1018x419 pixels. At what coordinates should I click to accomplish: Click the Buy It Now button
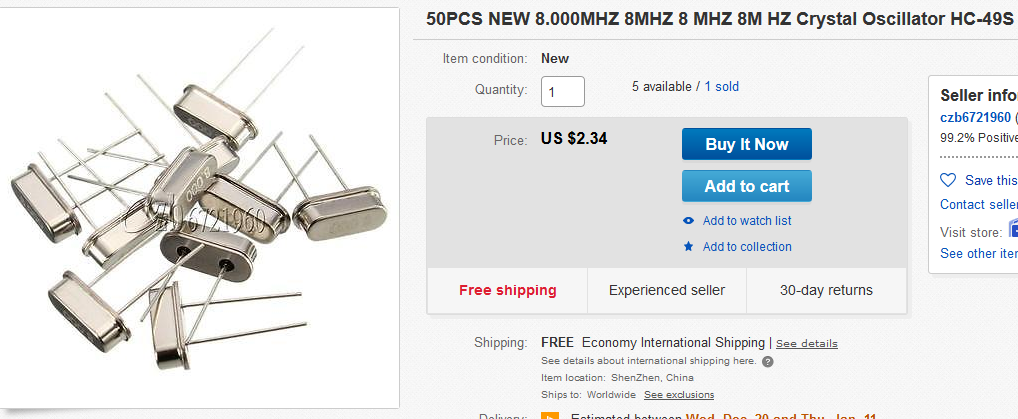coord(746,144)
